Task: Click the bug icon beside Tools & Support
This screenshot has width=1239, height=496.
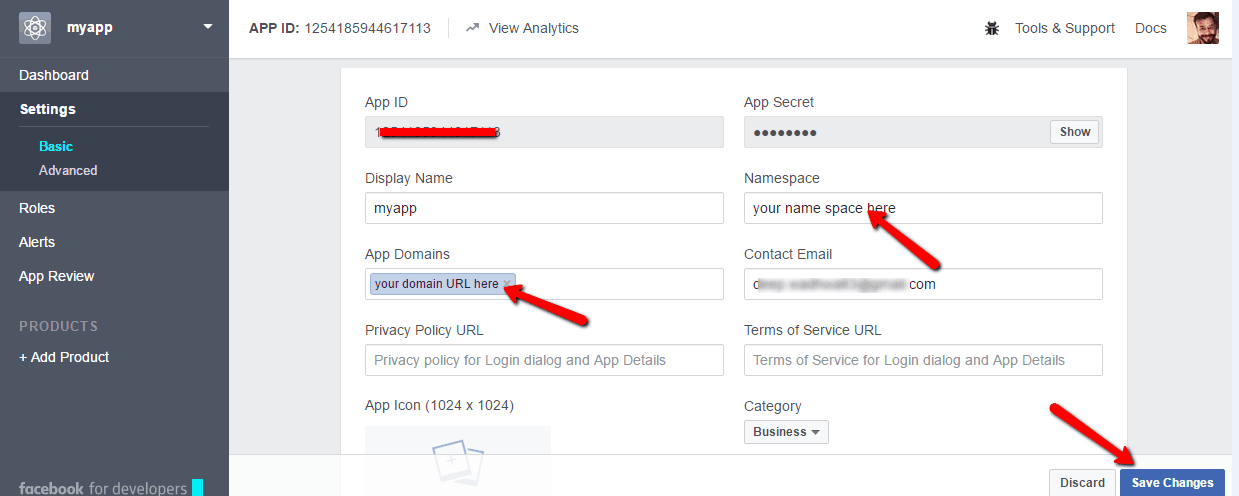Action: [x=992, y=28]
